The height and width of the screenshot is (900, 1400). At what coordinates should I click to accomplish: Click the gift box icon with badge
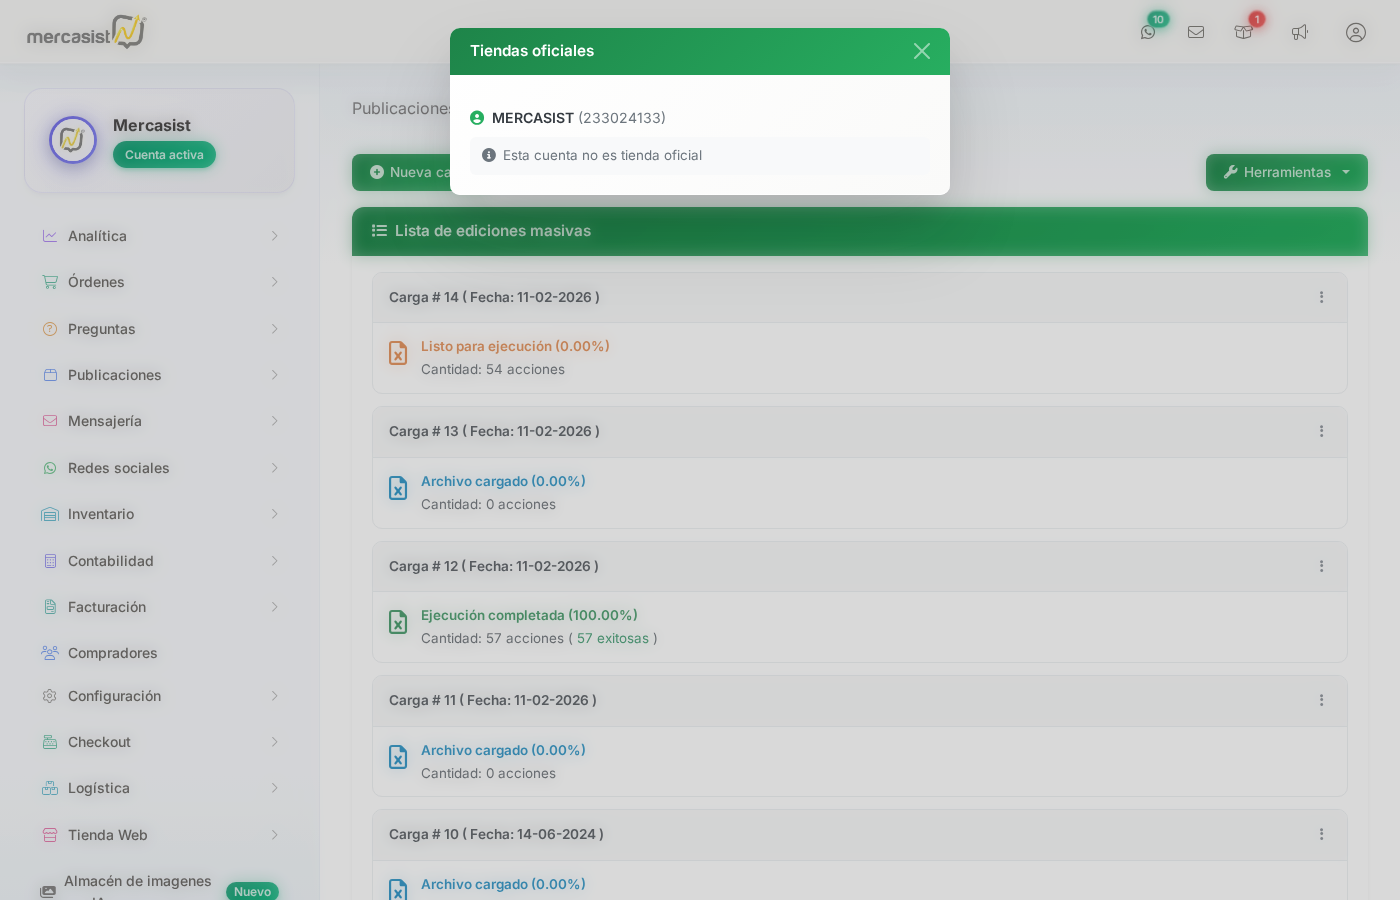click(1243, 32)
